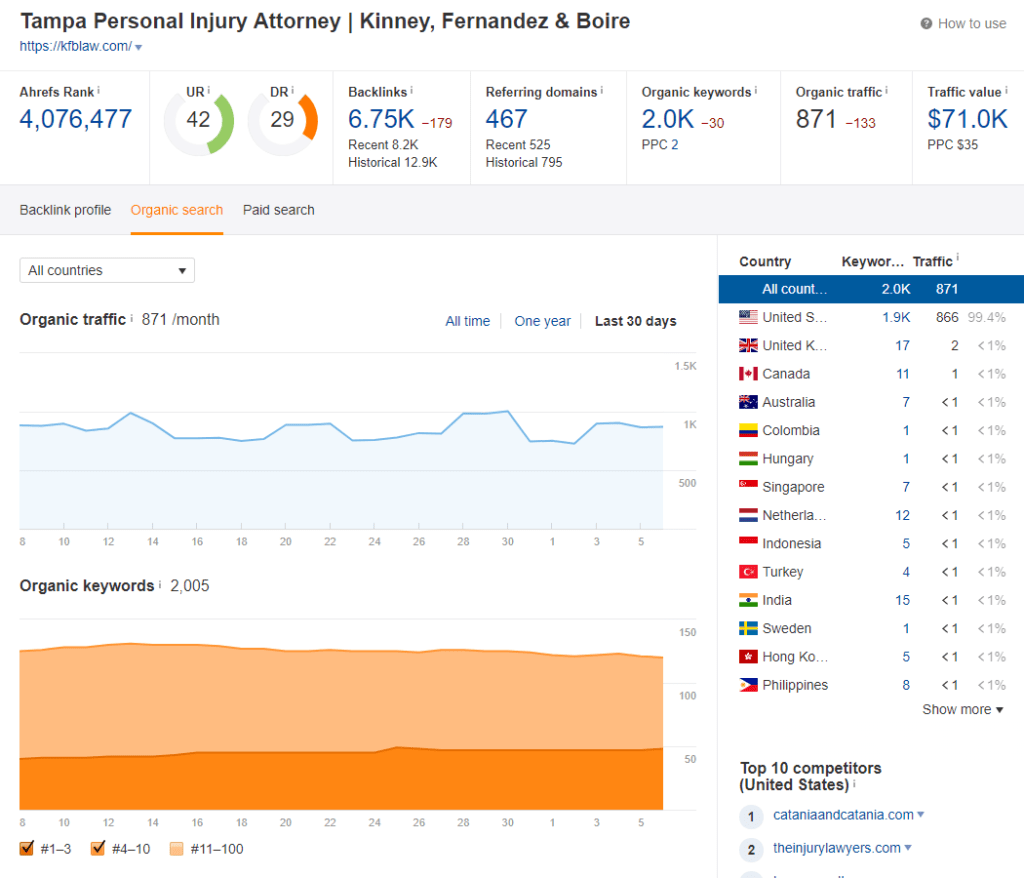Click the Organic traffic metric info icon
This screenshot has height=878, width=1024.
point(886,91)
